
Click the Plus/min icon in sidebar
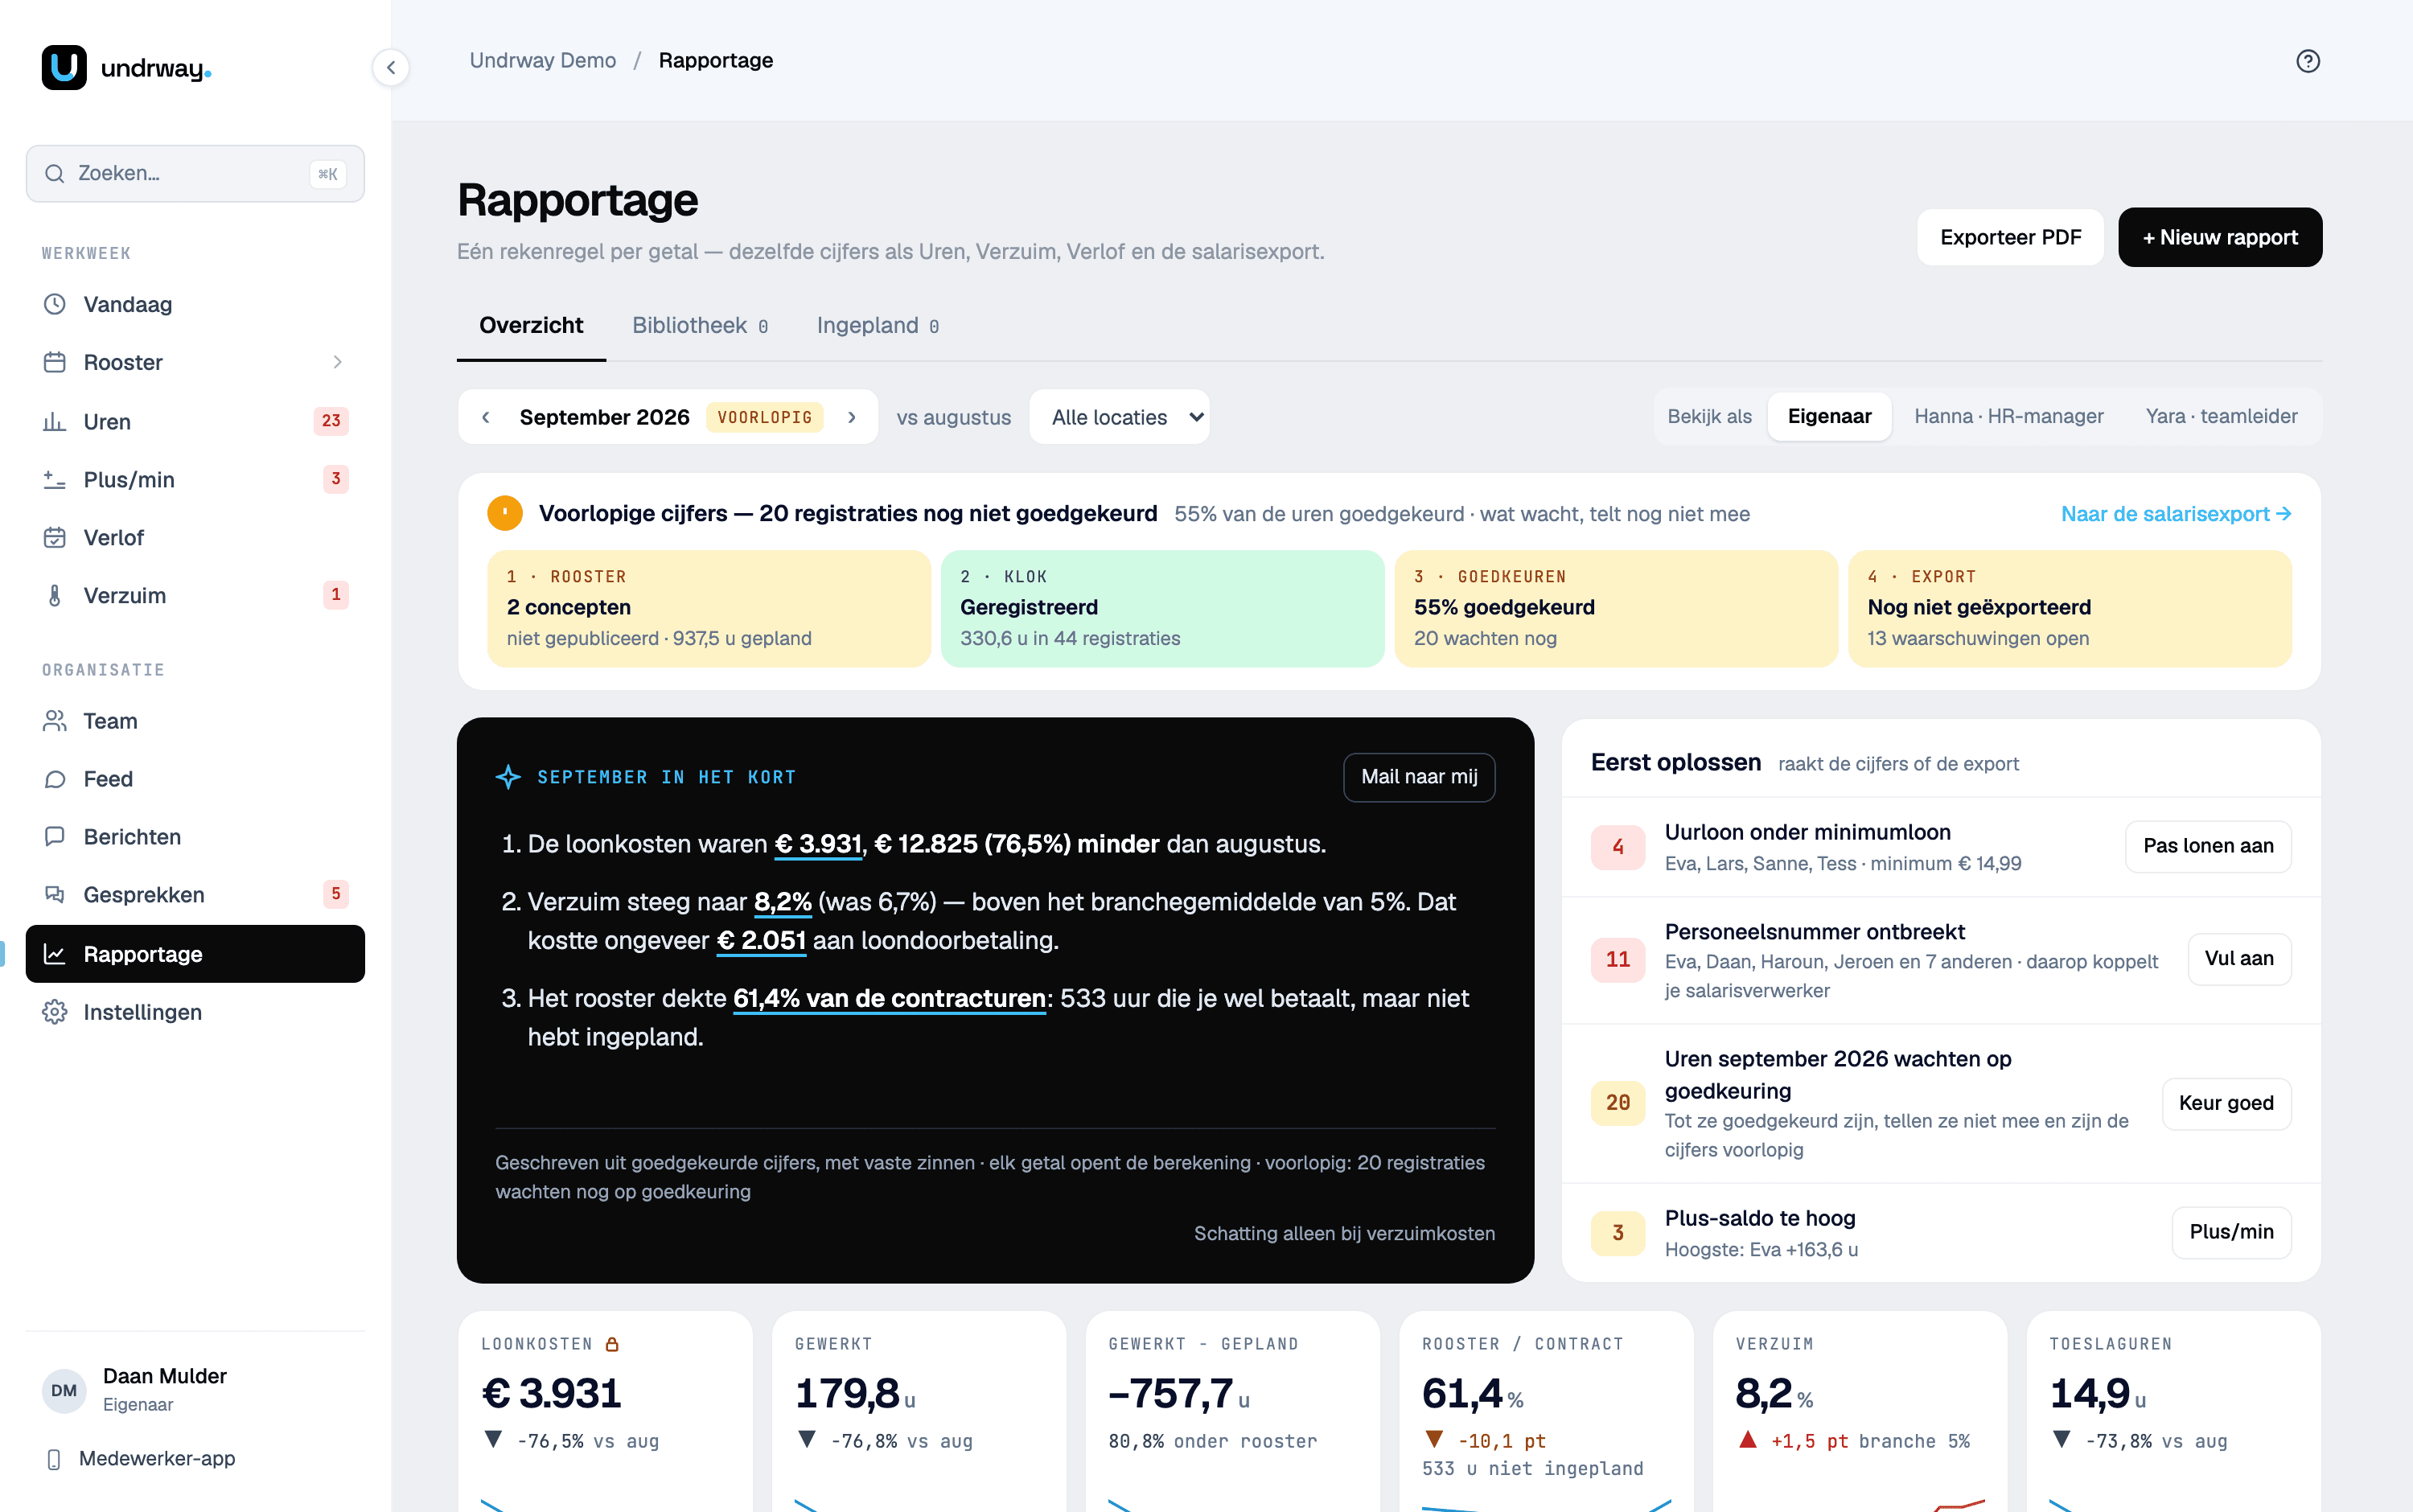[55, 479]
